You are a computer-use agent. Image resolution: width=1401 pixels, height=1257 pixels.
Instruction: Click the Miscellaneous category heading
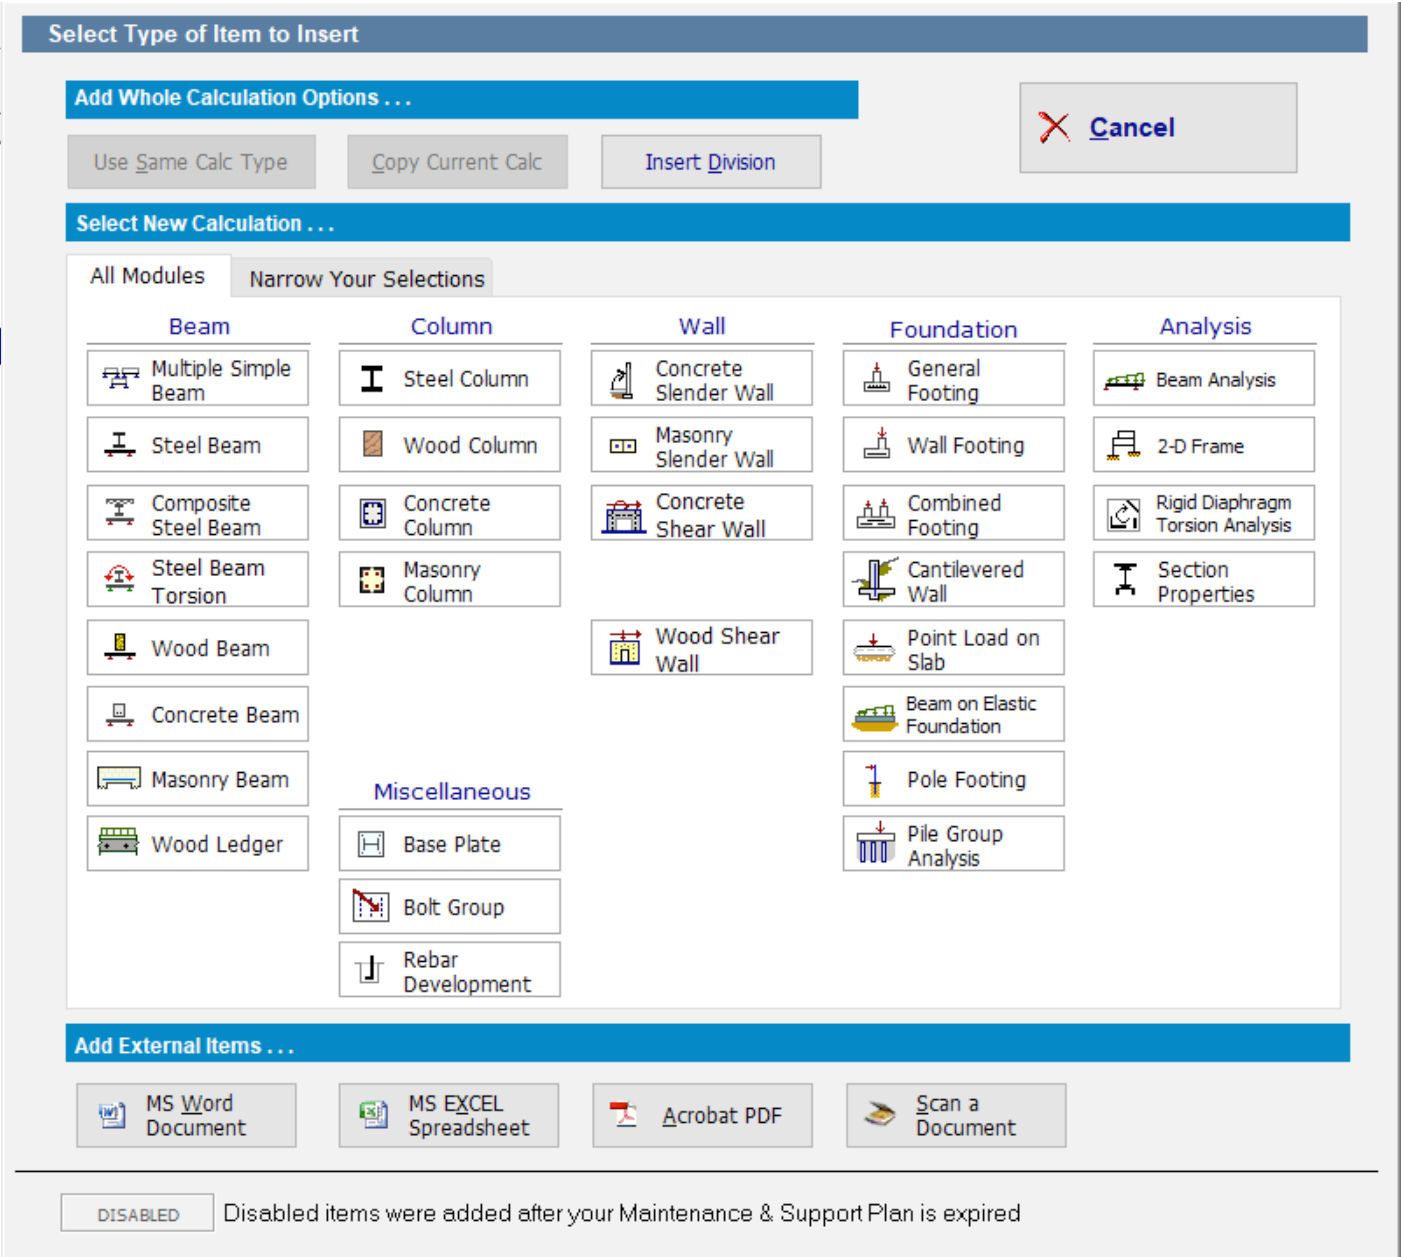pyautogui.click(x=452, y=791)
